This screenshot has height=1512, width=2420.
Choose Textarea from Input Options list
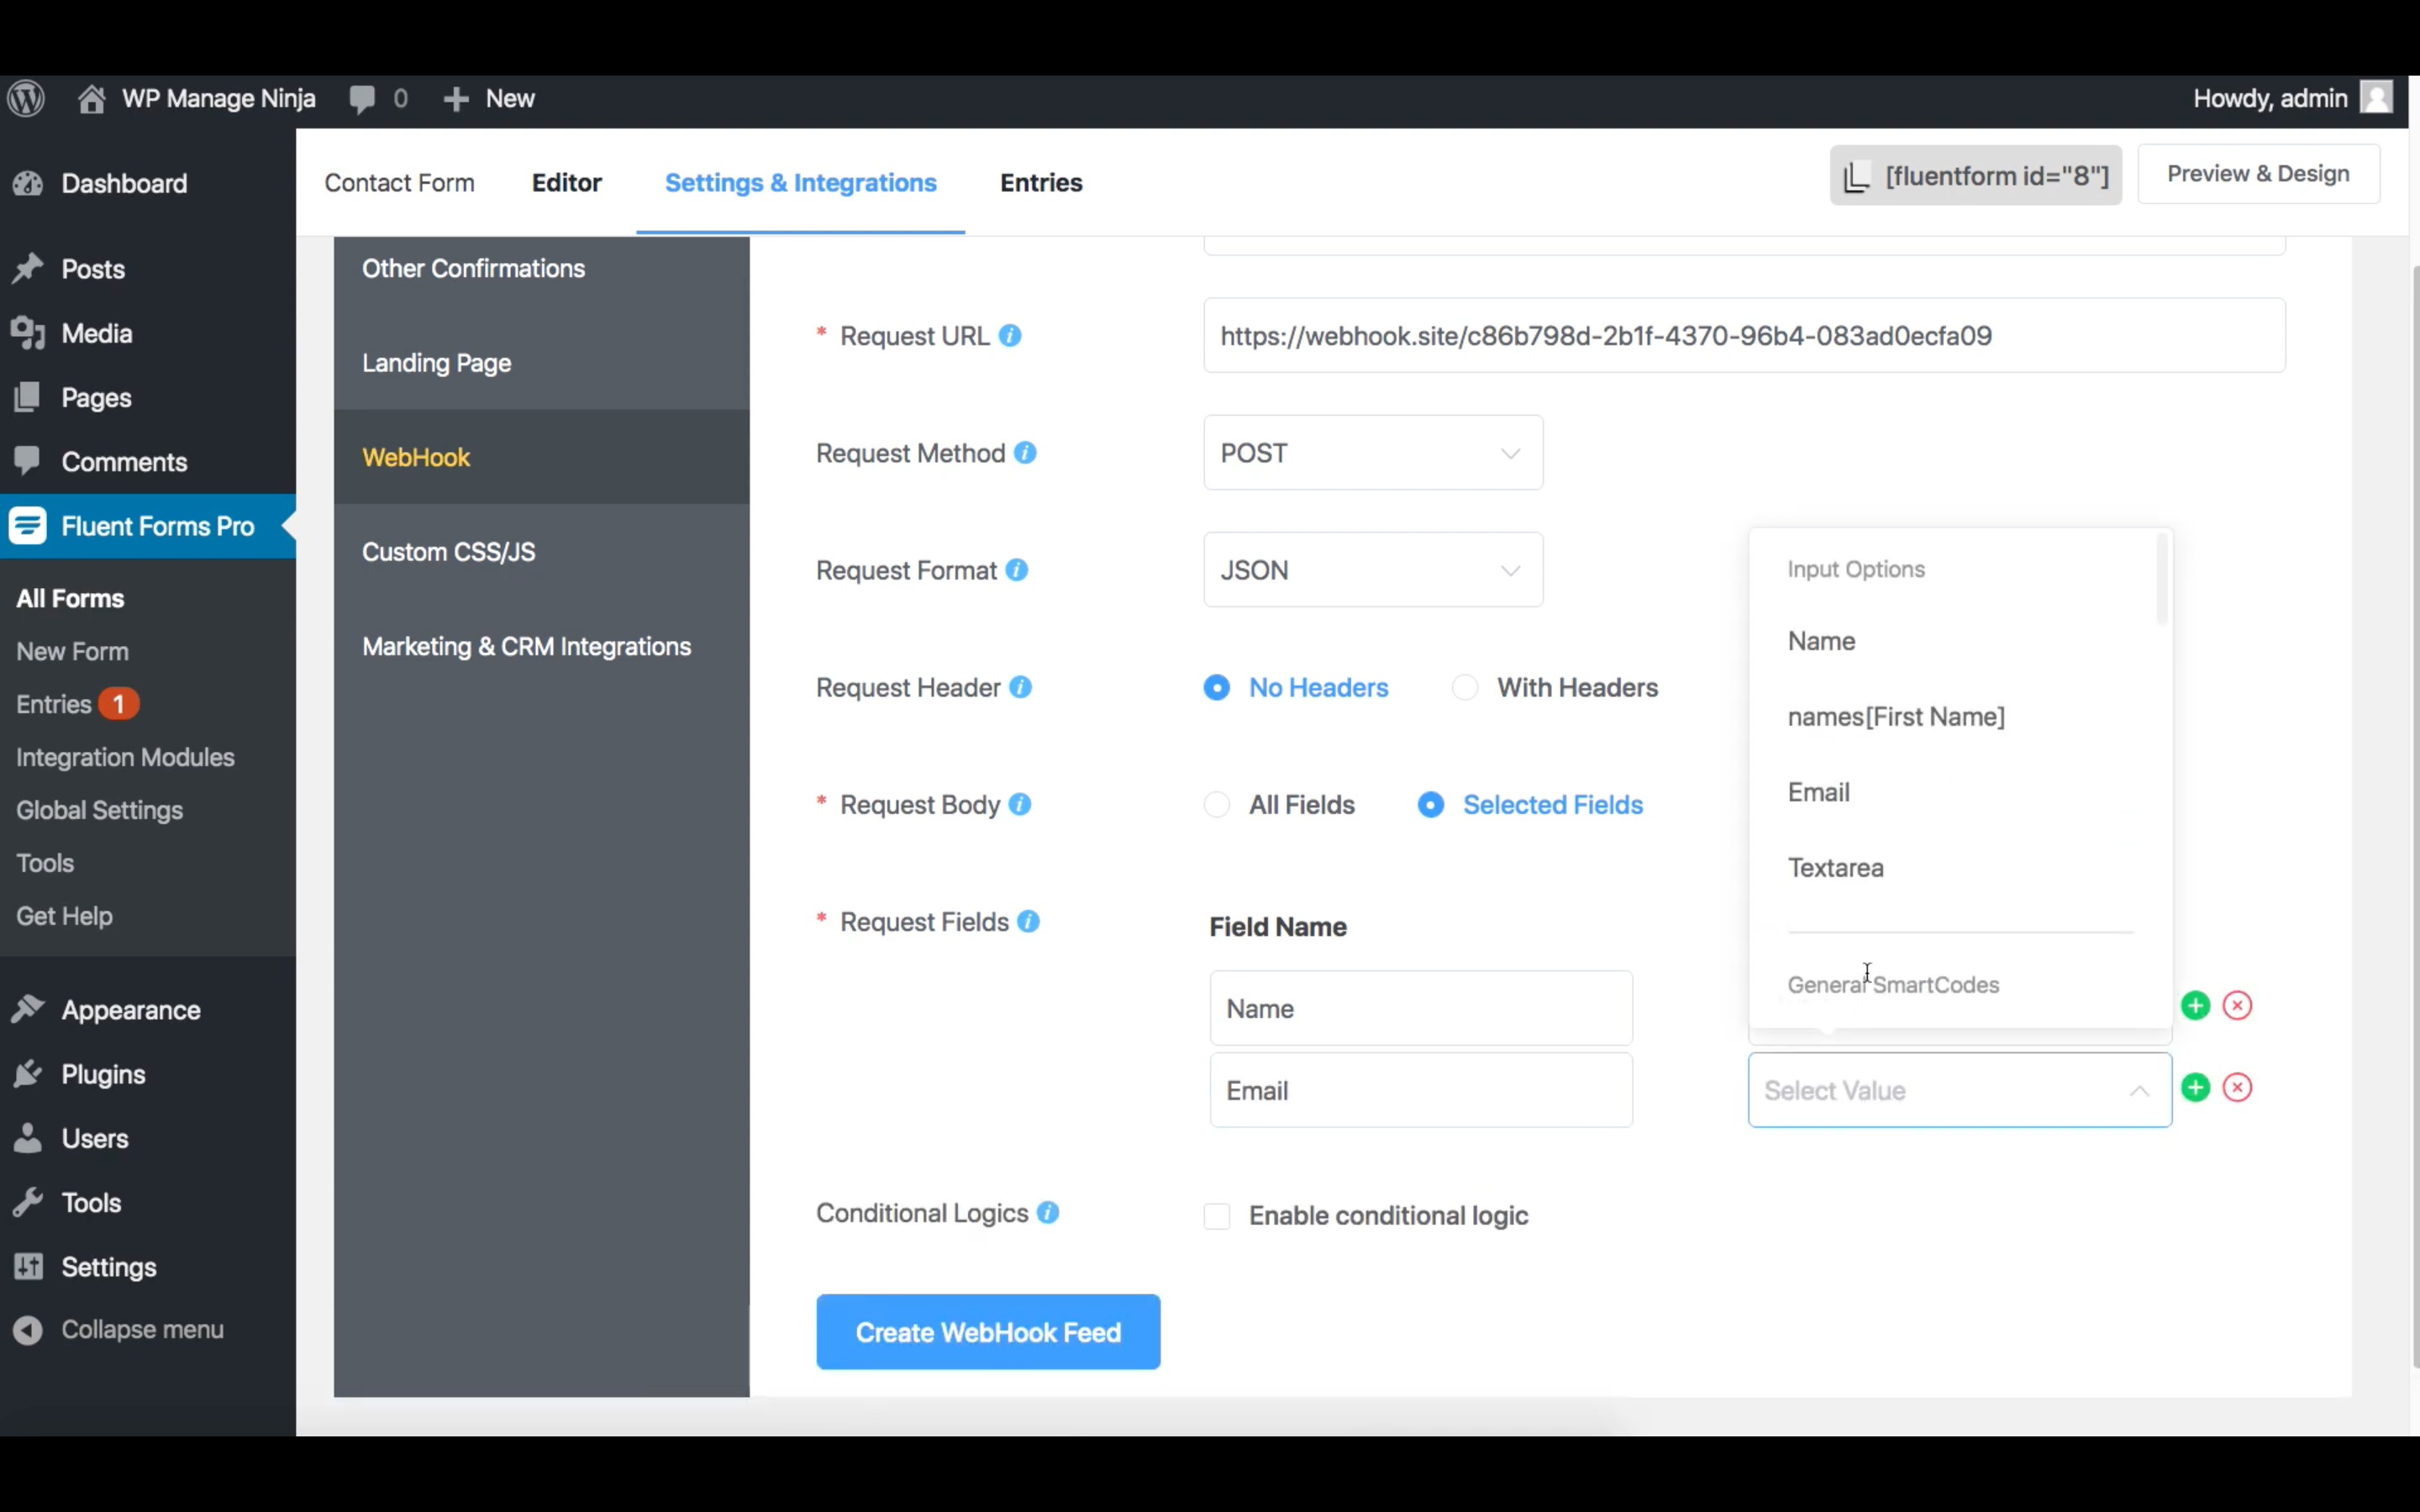tap(1959, 868)
